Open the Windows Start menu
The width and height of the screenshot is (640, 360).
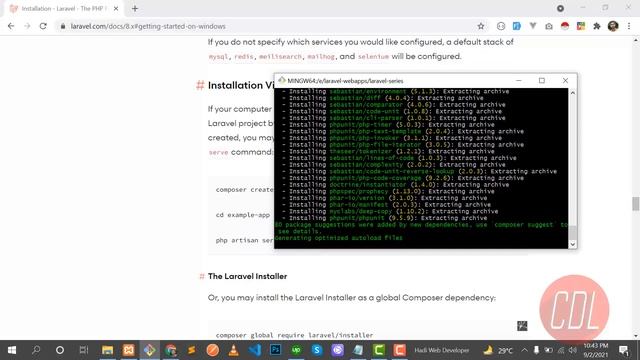click(12, 350)
